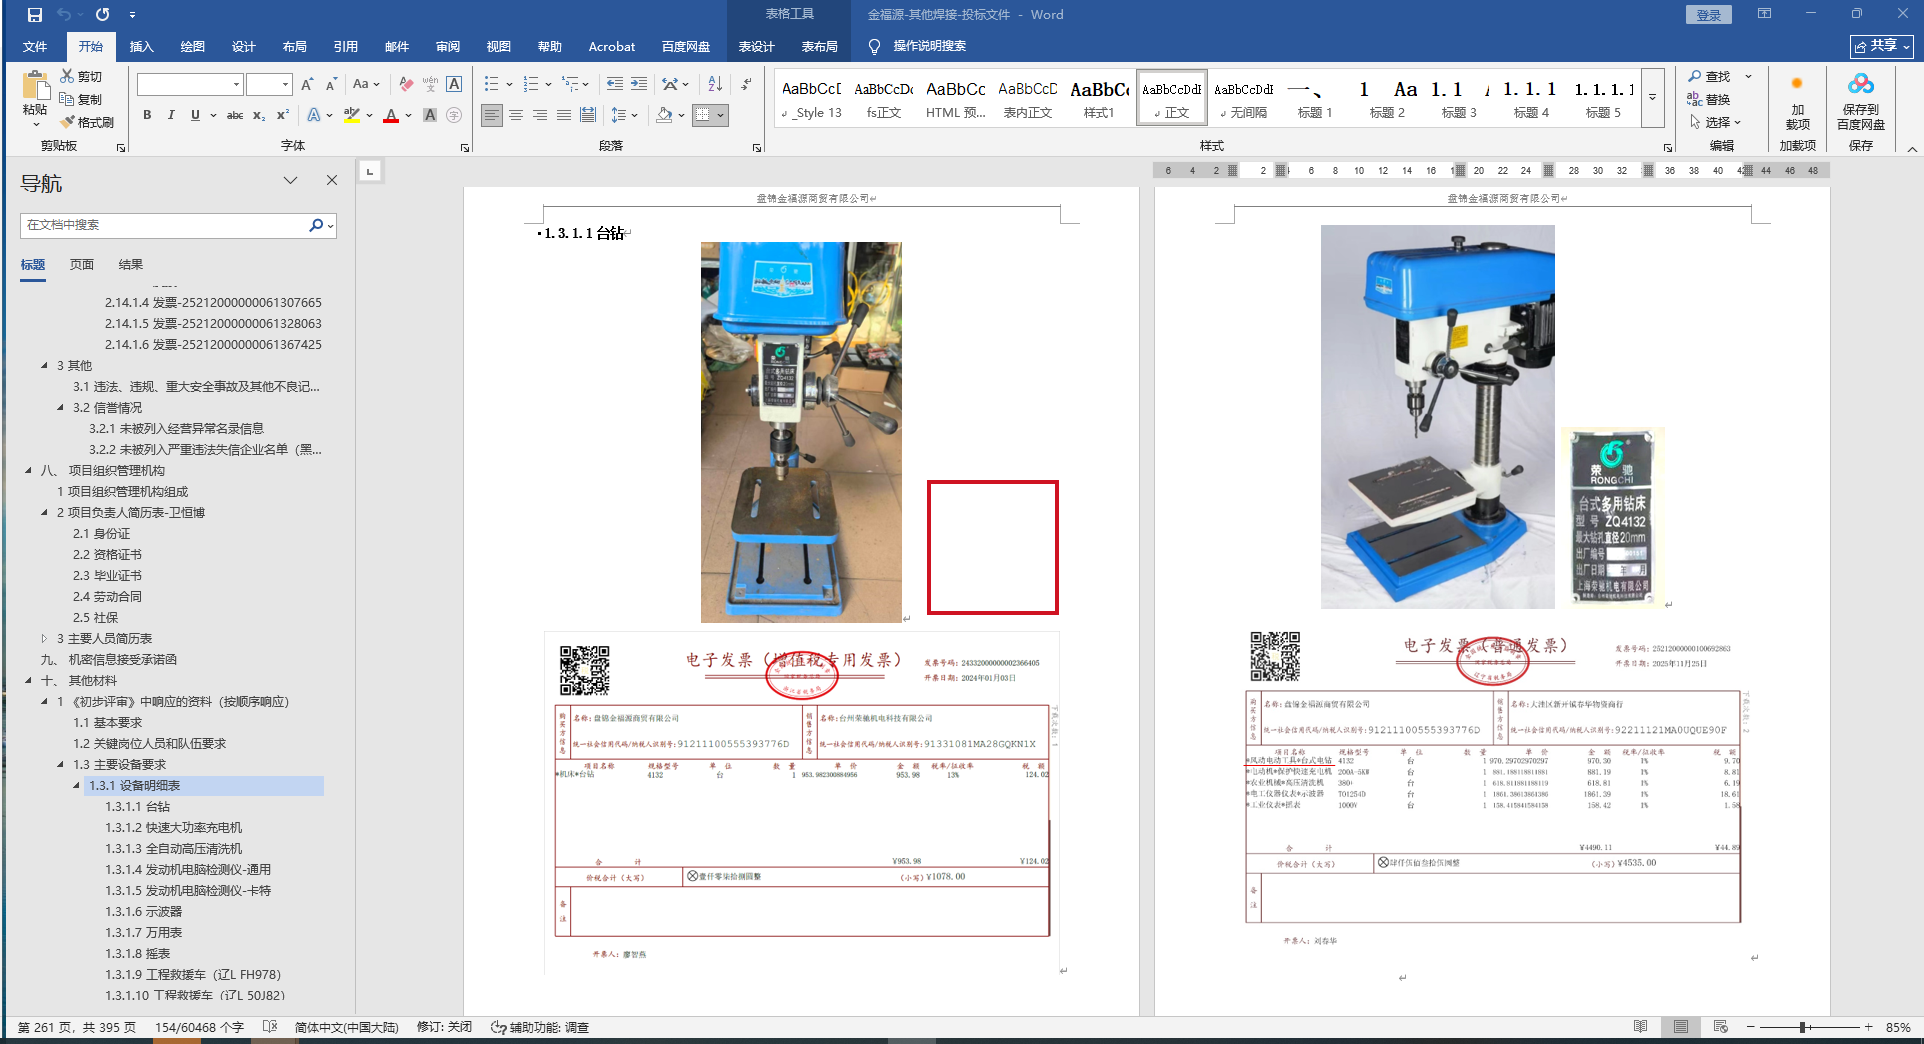This screenshot has width=1924, height=1044.
Task: Increase indent of the paragraph
Action: [639, 84]
